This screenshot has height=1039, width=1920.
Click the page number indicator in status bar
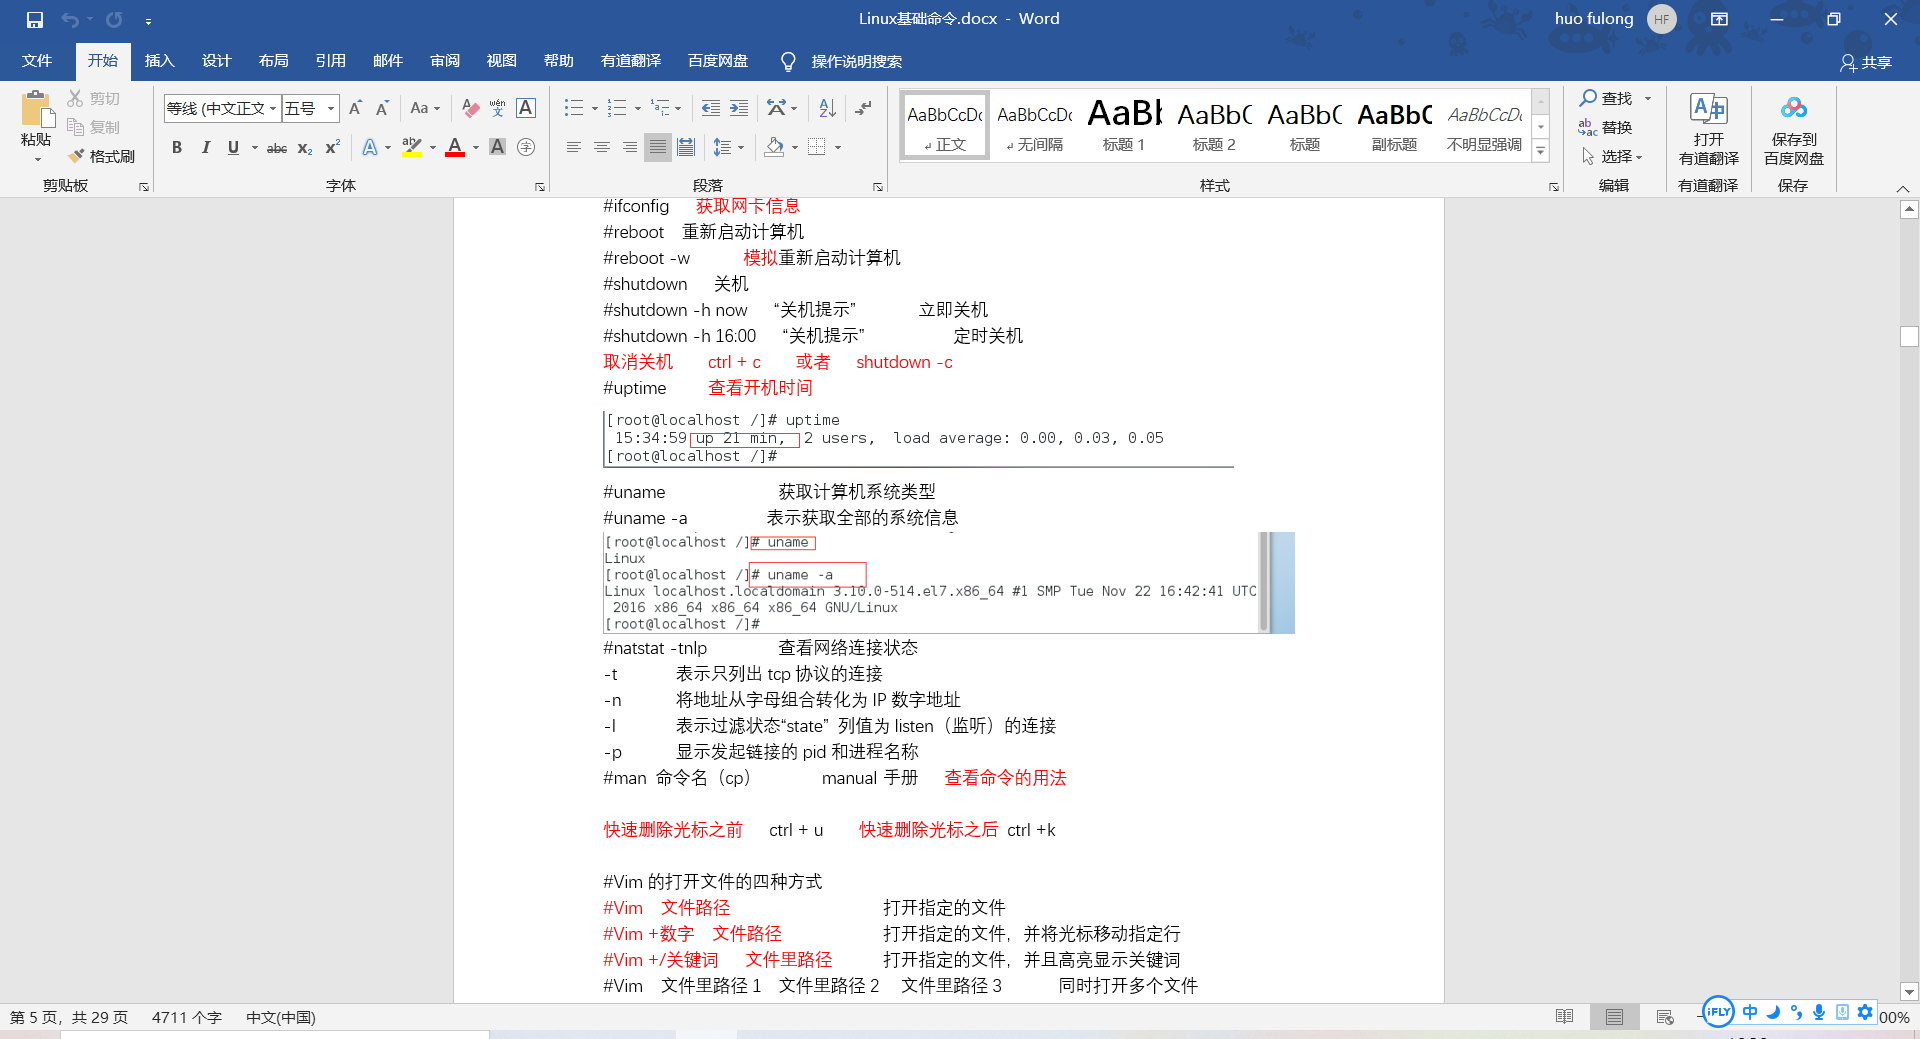pyautogui.click(x=69, y=1017)
